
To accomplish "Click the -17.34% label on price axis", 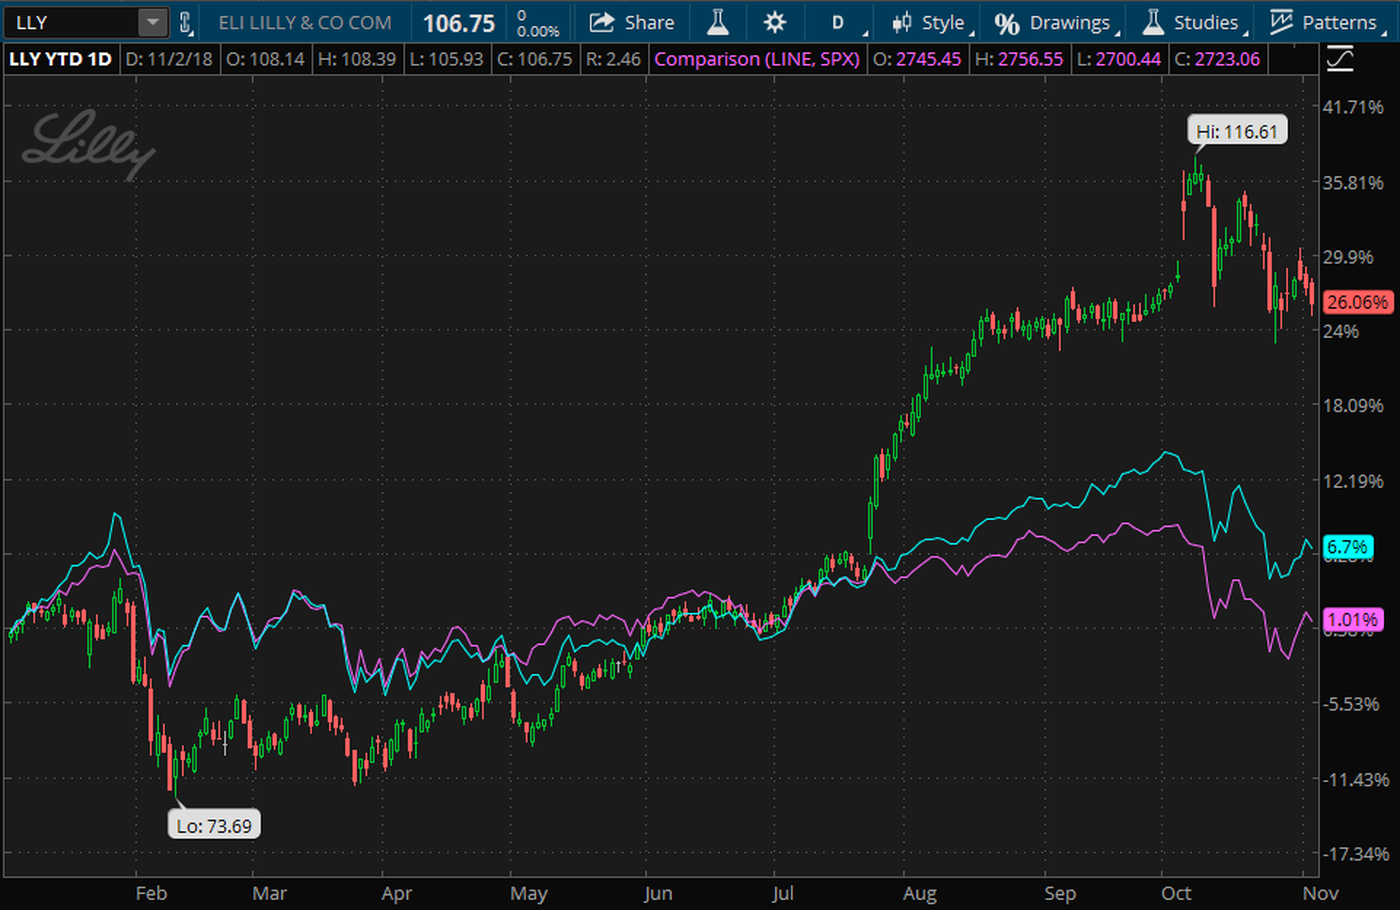I will pyautogui.click(x=1355, y=854).
